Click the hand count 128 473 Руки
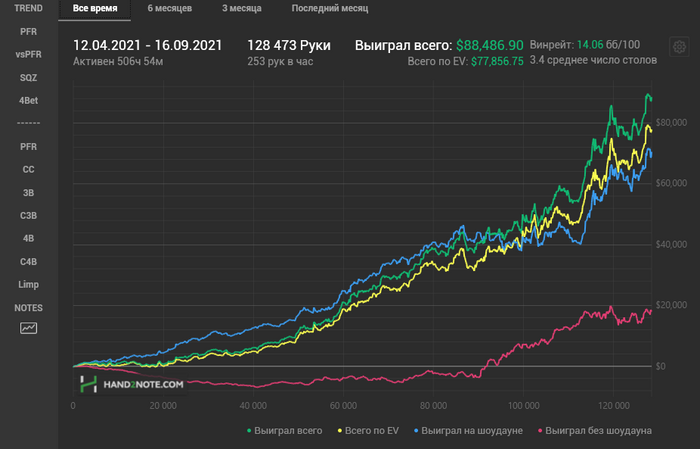700x449 pixels. click(x=289, y=46)
